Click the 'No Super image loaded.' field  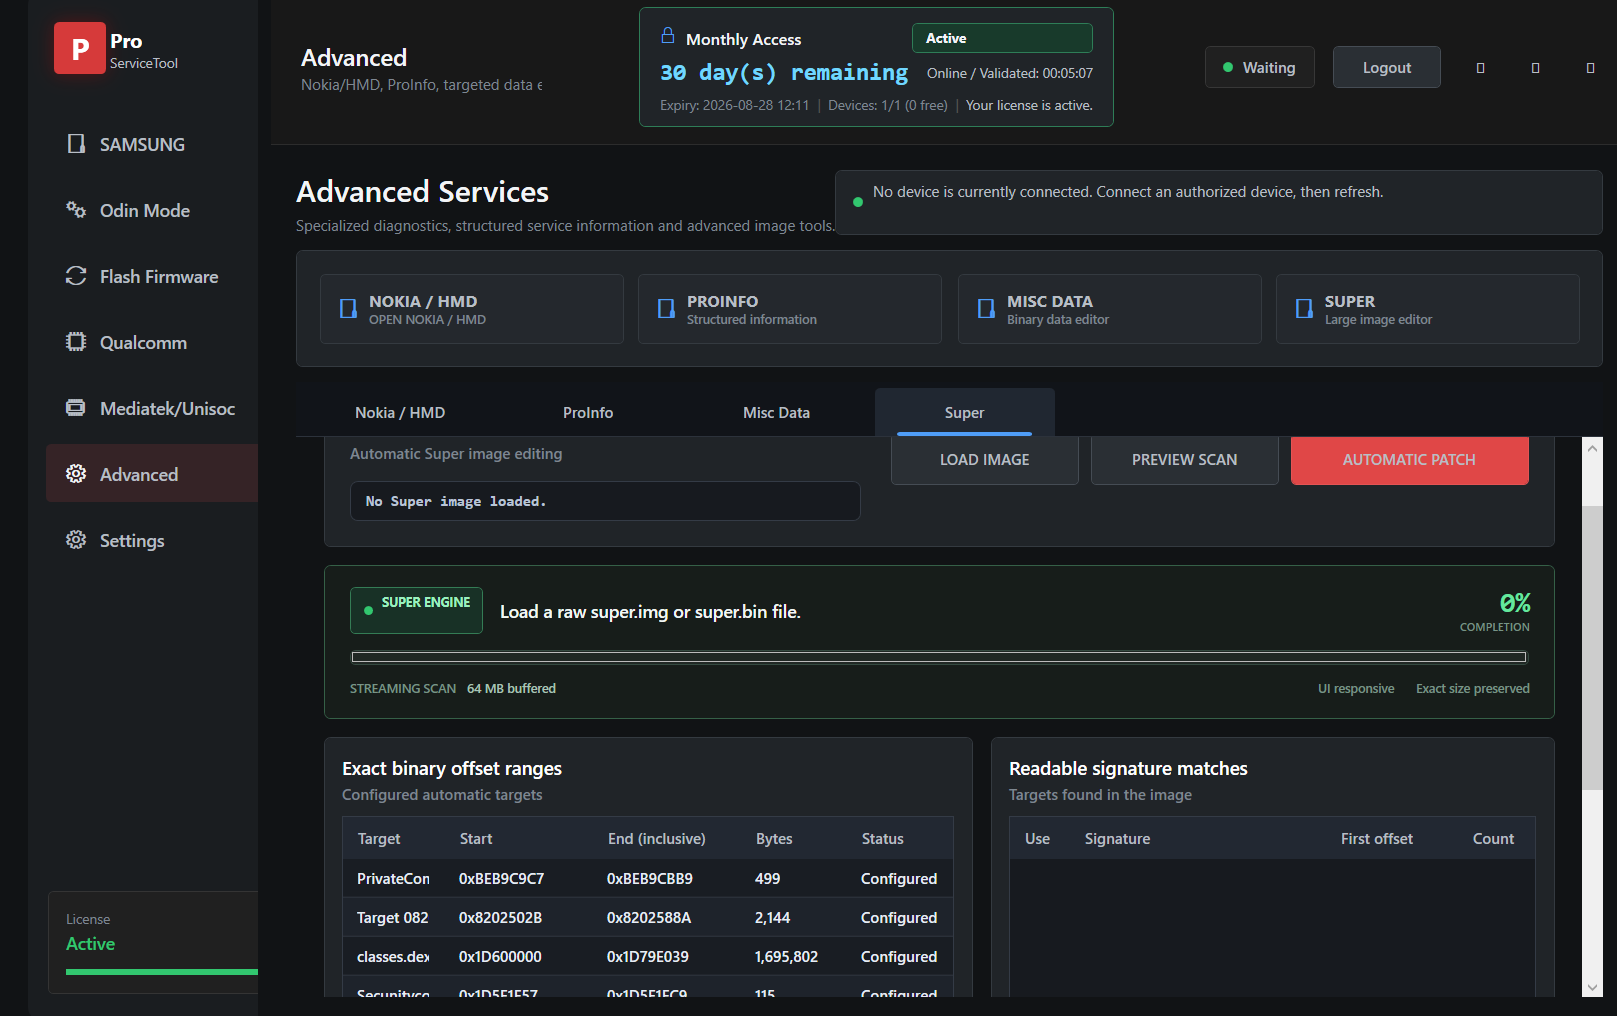605,501
